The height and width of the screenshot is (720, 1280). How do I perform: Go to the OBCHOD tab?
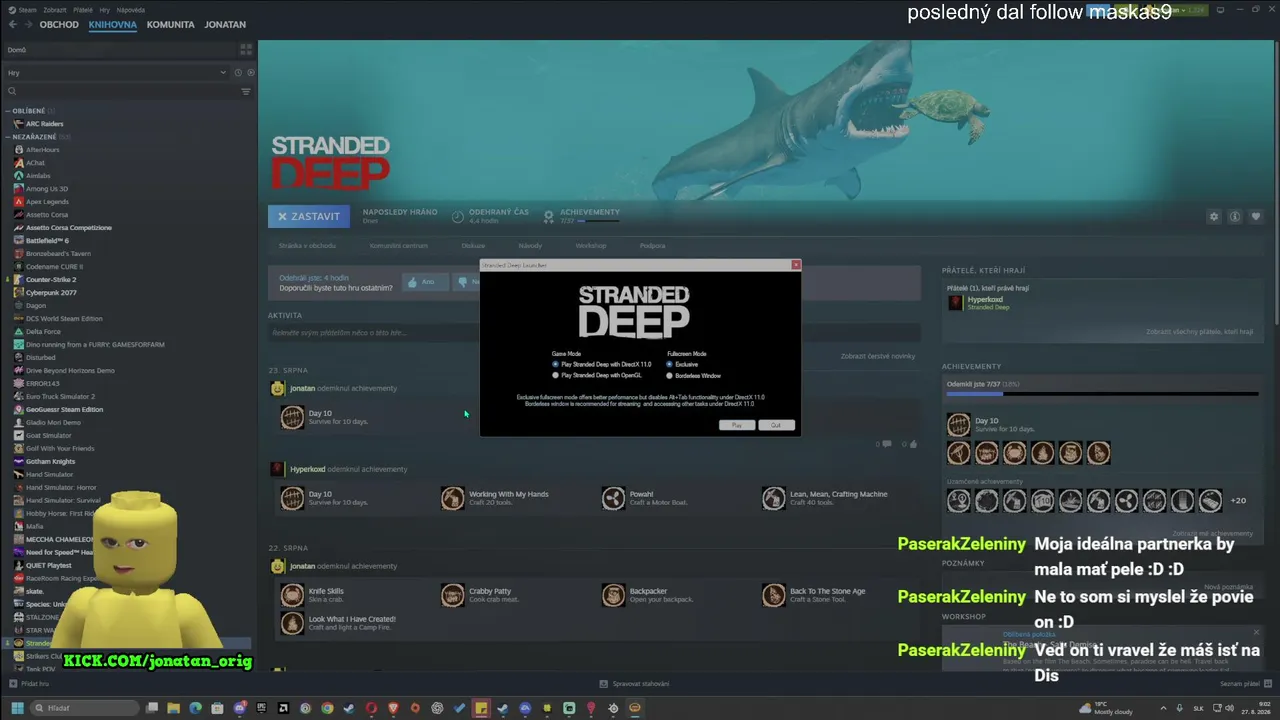(x=59, y=24)
